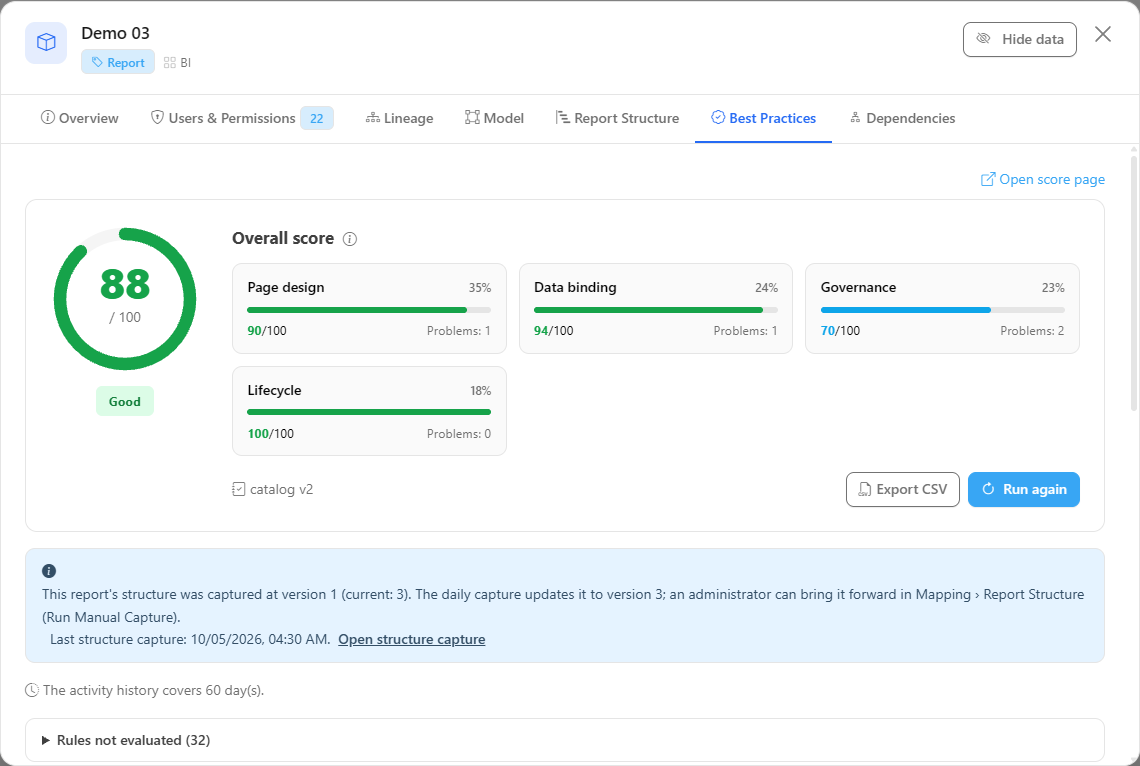The image size is (1140, 766).
Task: Expand Rules not evaluated (32)
Action: pyautogui.click(x=564, y=740)
